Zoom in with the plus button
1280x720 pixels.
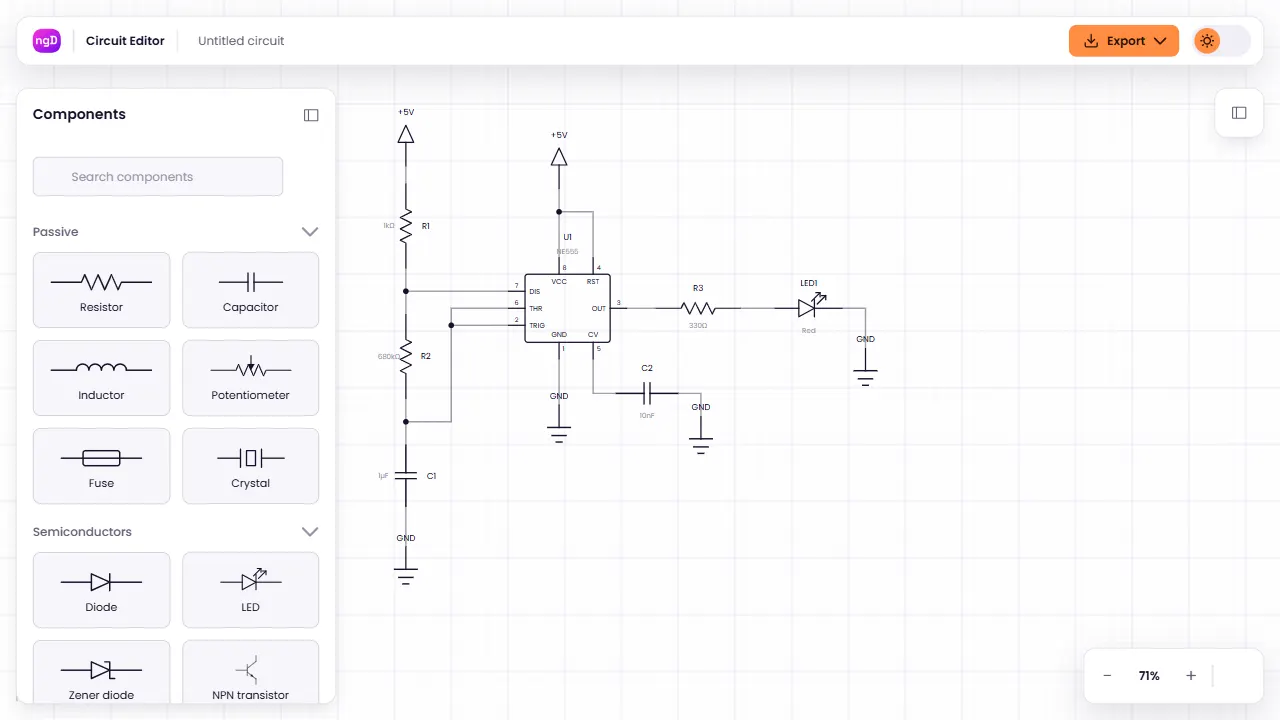(x=1191, y=676)
